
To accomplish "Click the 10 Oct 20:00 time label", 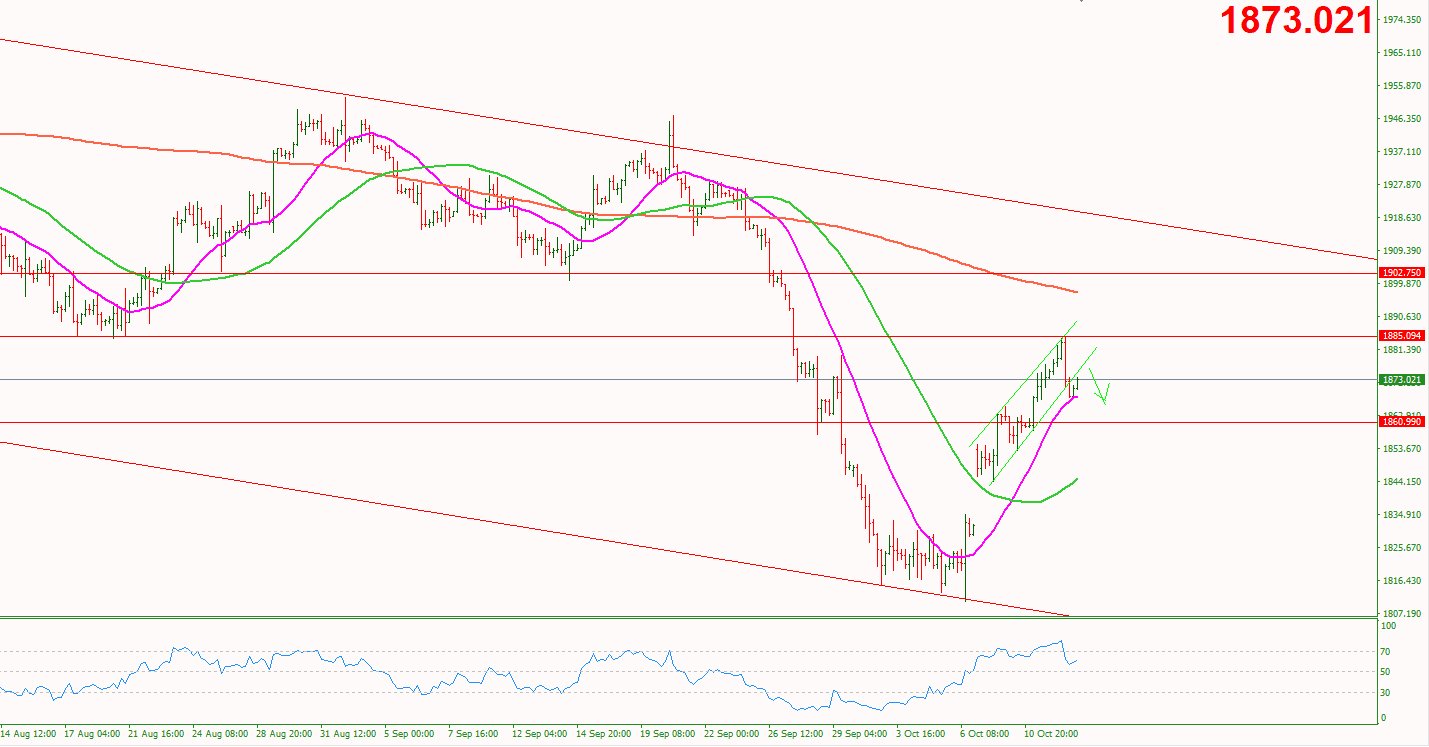I will [x=1051, y=734].
